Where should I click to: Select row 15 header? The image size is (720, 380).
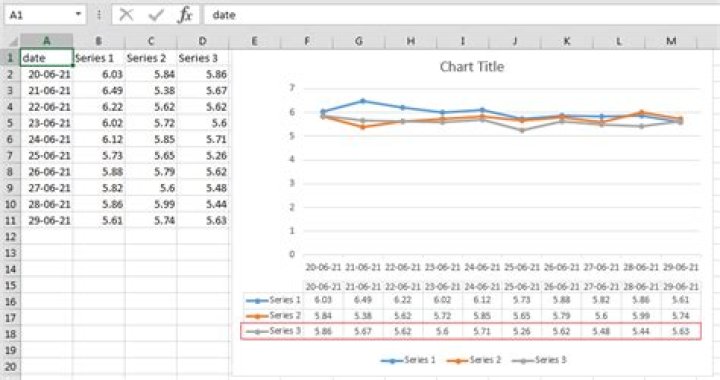(10, 285)
